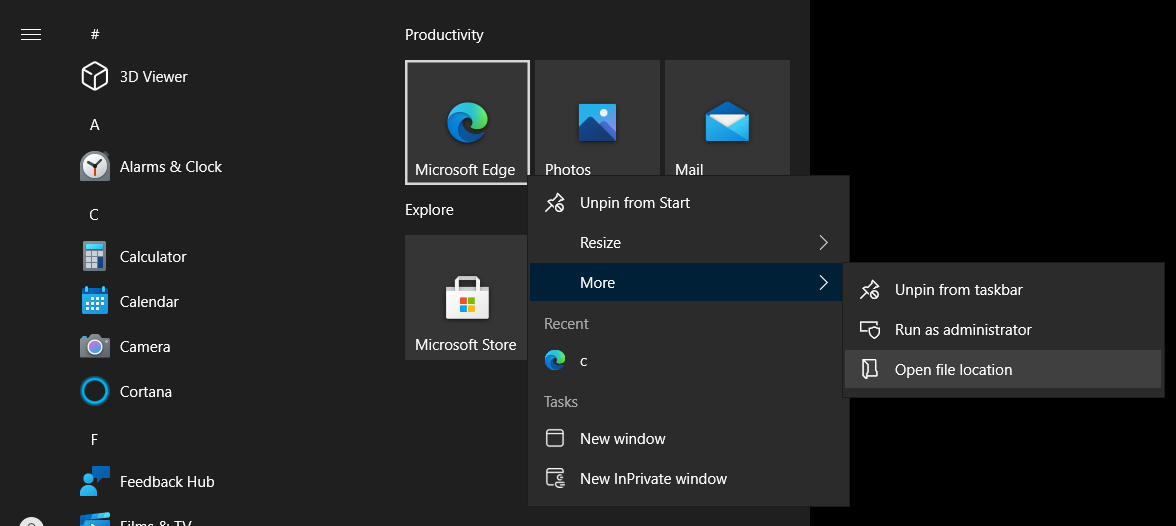Click the Run as administrator shield icon
1176x526 pixels.
(x=870, y=329)
